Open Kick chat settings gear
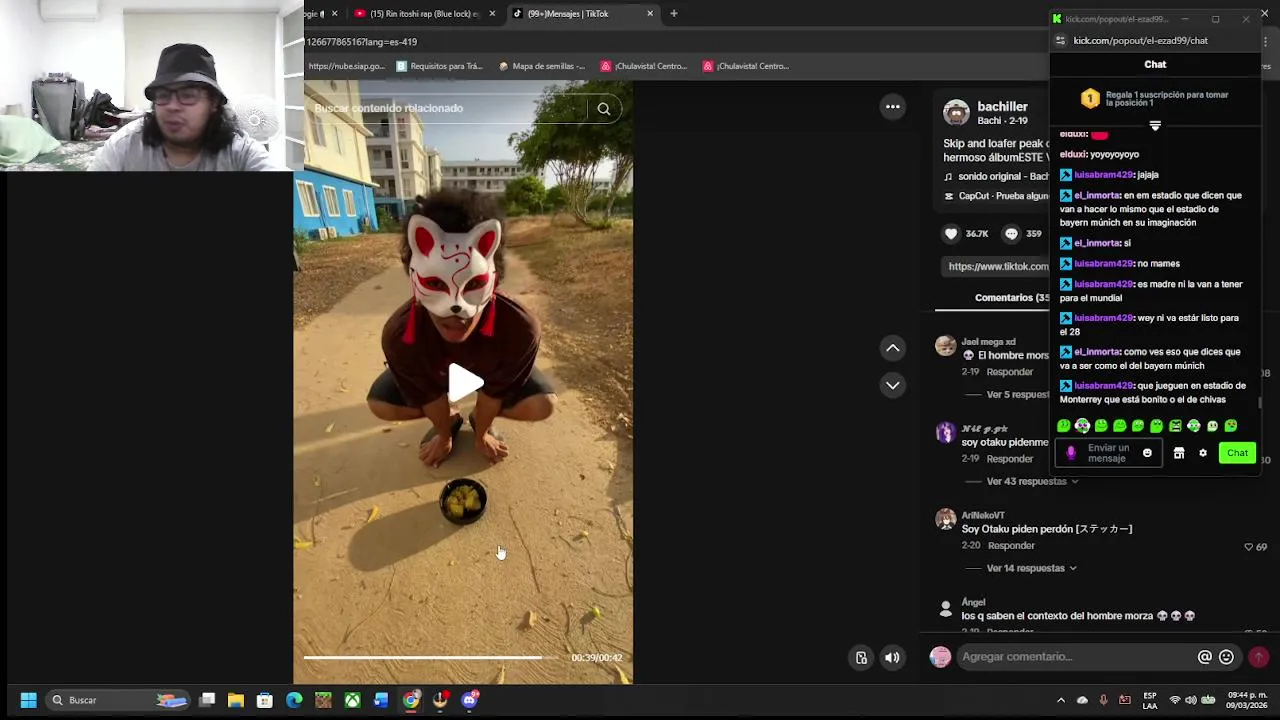This screenshot has height=720, width=1280. pos(1203,454)
